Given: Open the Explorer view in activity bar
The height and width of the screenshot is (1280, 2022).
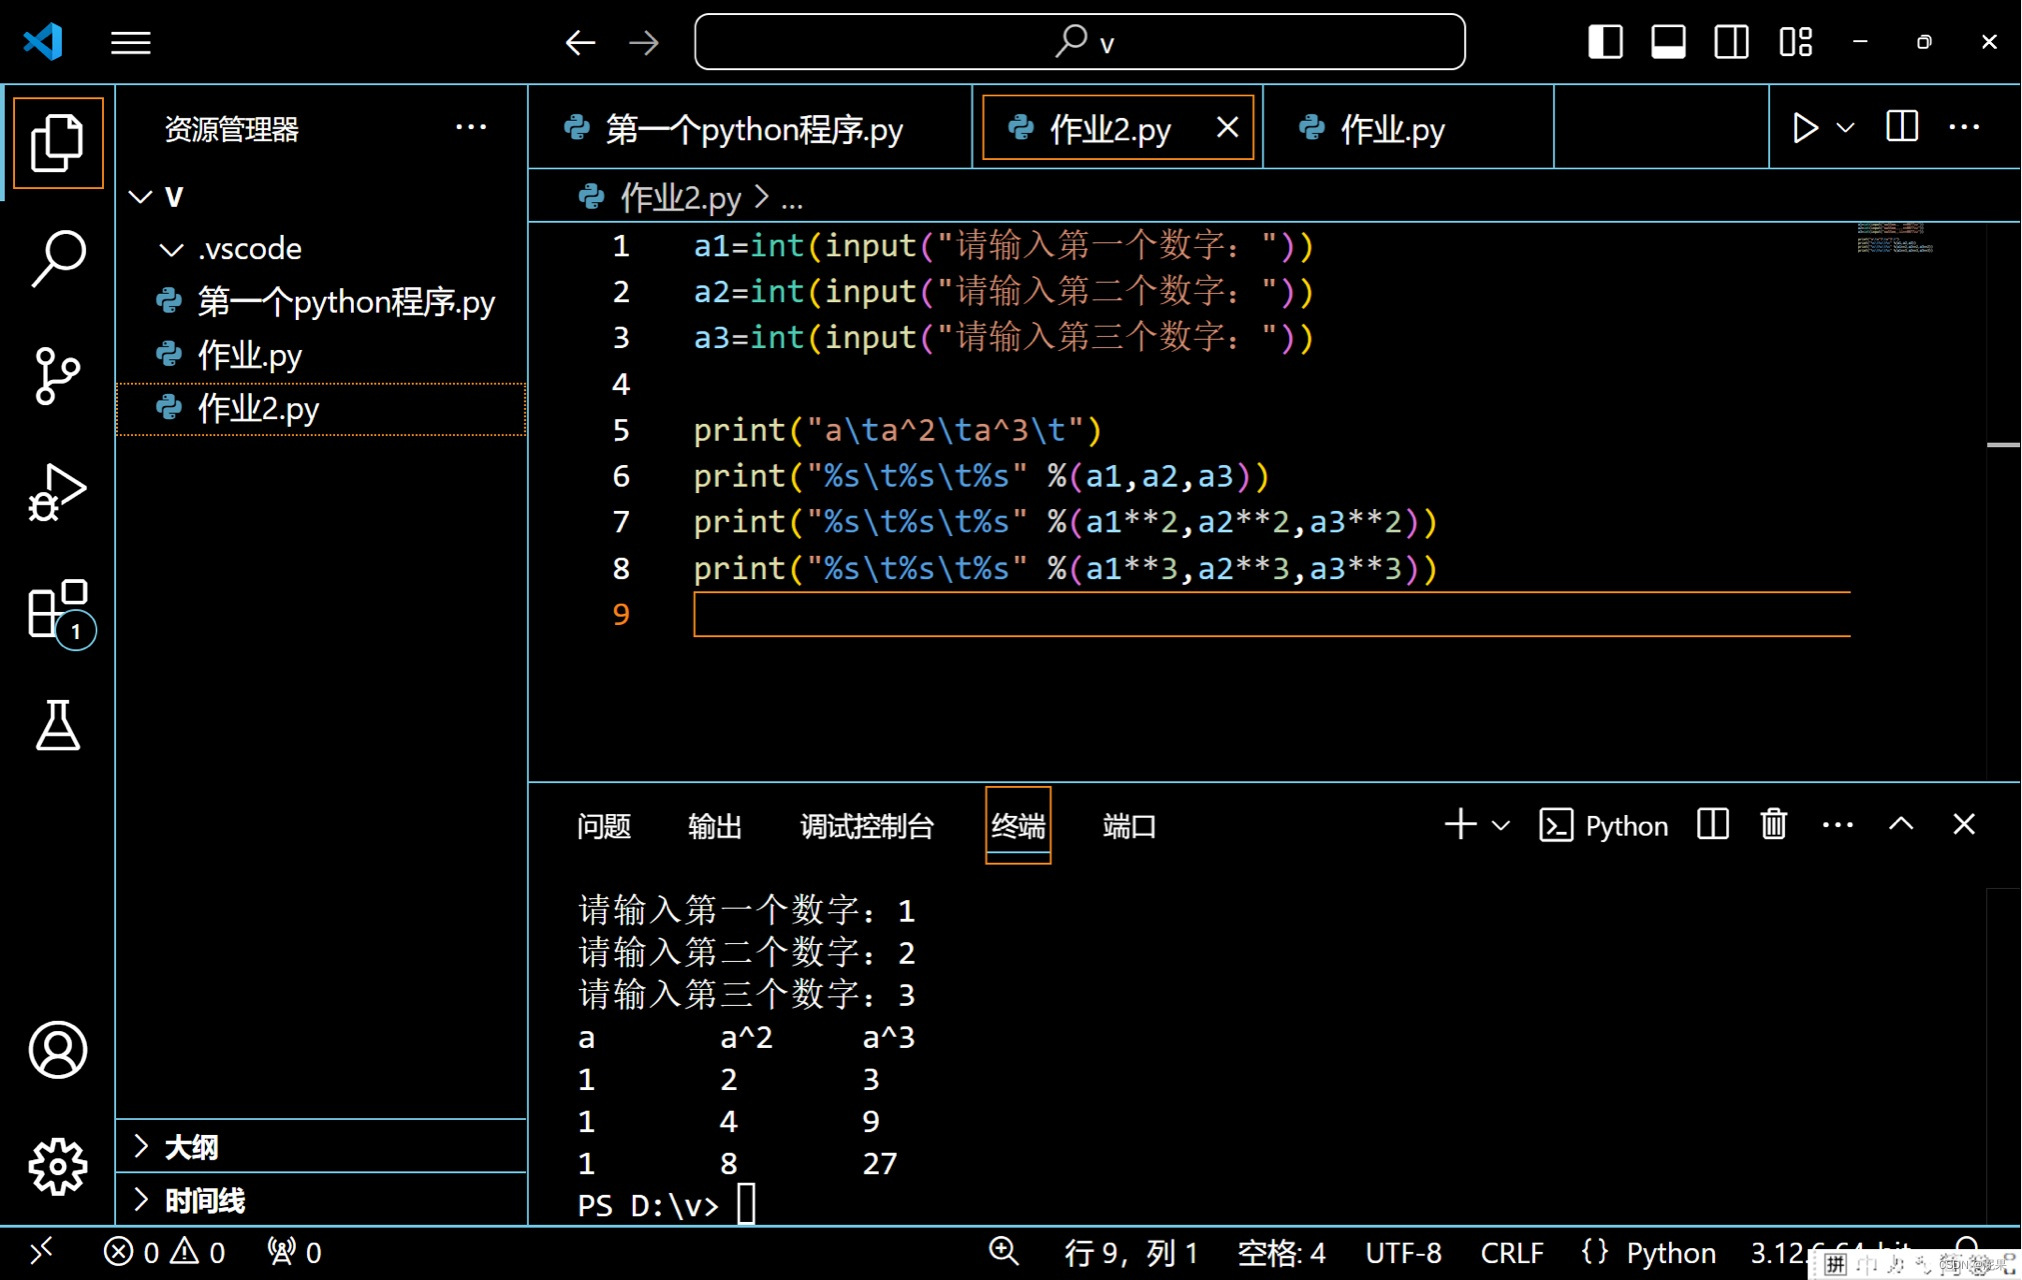Looking at the screenshot, I should [58, 142].
